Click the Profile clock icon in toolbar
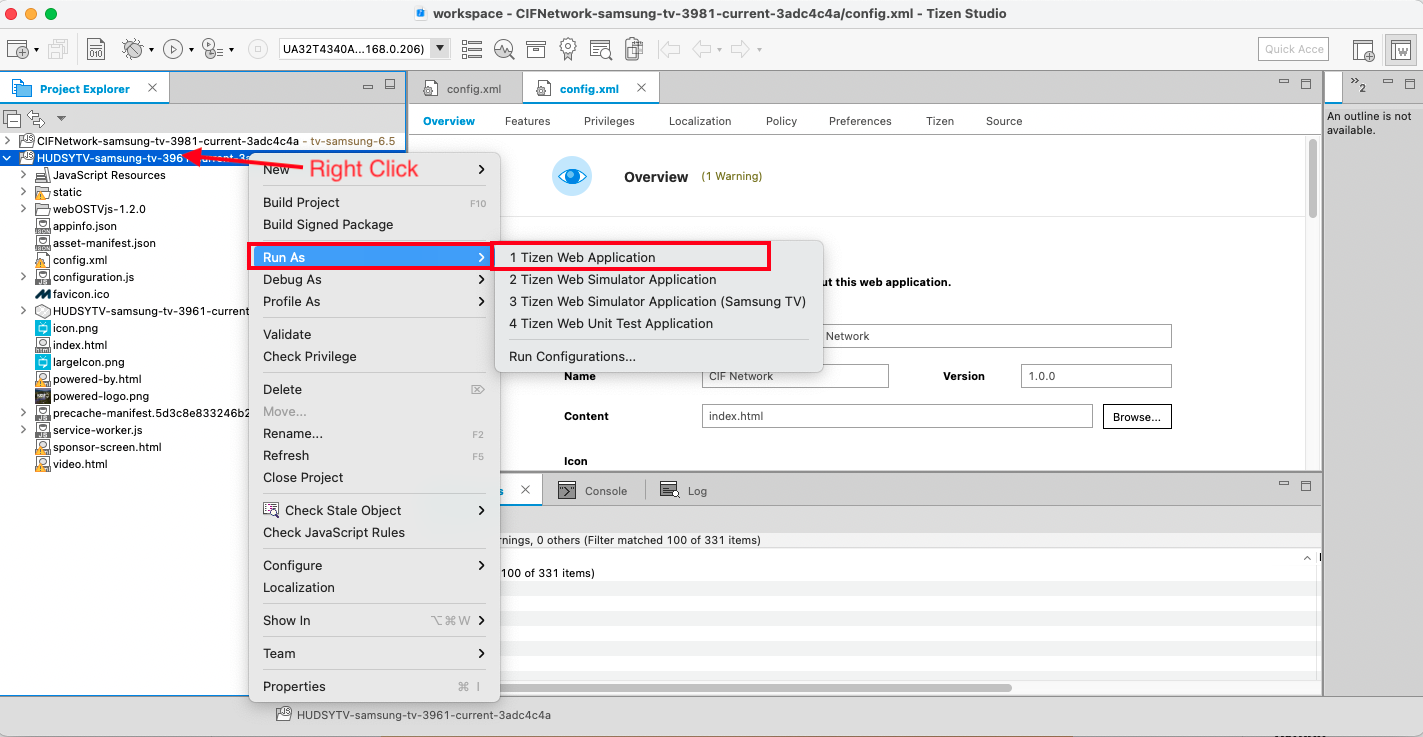This screenshot has width=1423, height=737. tap(211, 49)
